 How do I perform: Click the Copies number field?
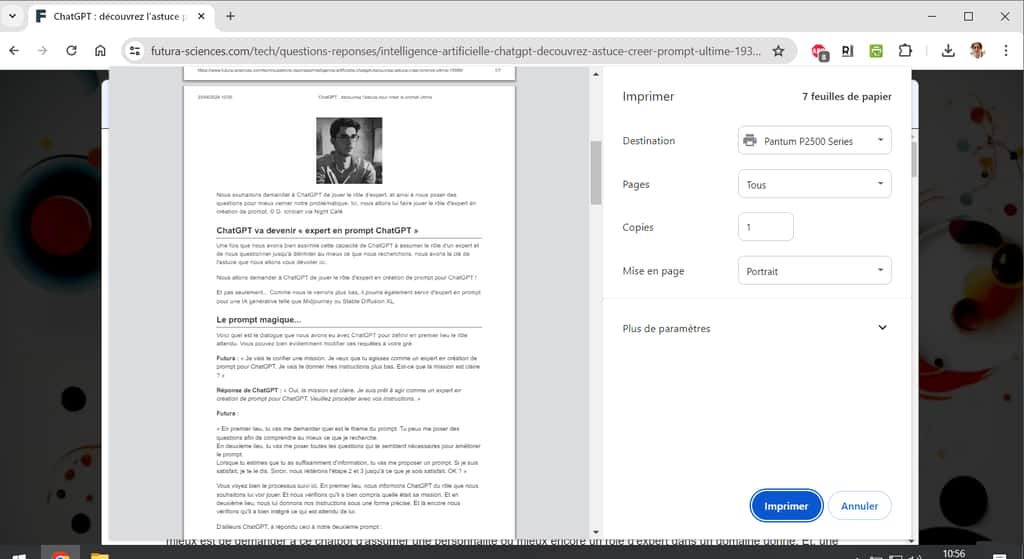pyautogui.click(x=765, y=227)
